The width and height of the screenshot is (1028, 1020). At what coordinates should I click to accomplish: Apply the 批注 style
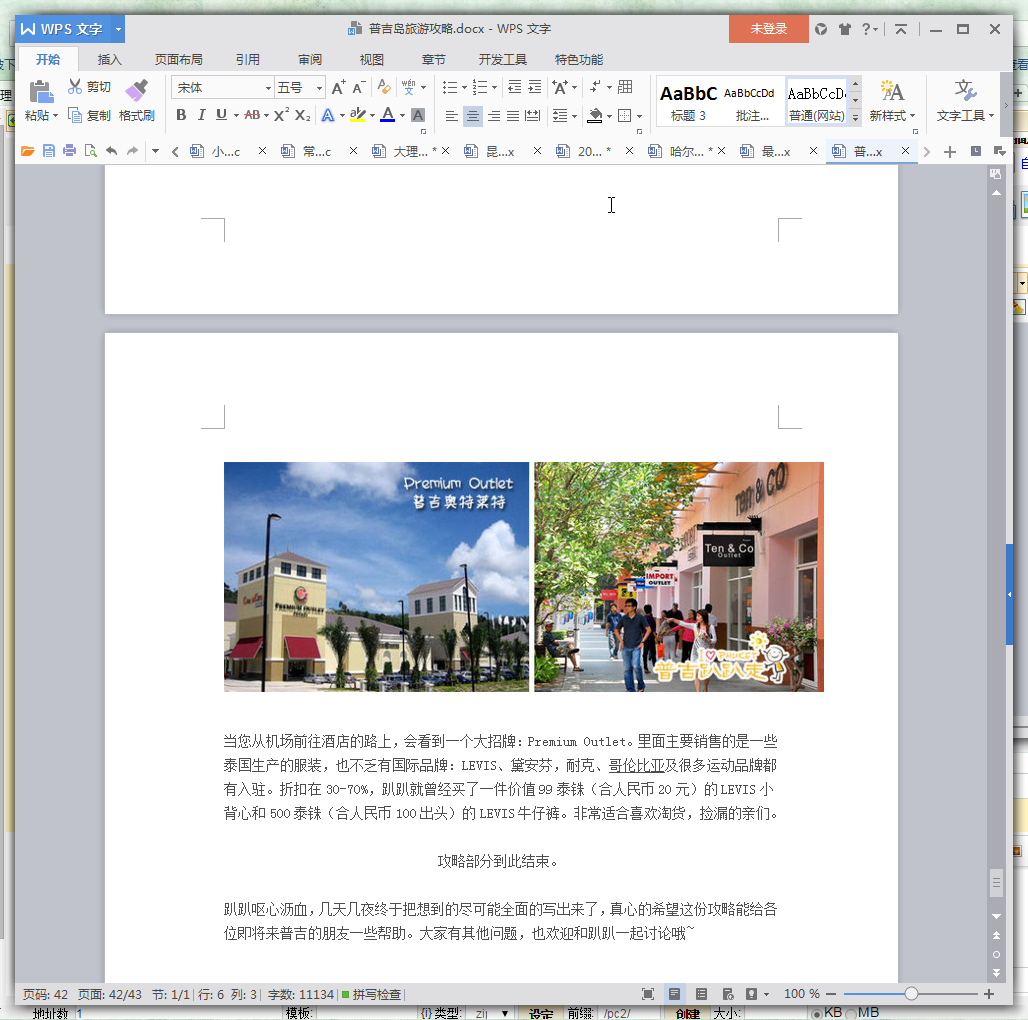[751, 102]
